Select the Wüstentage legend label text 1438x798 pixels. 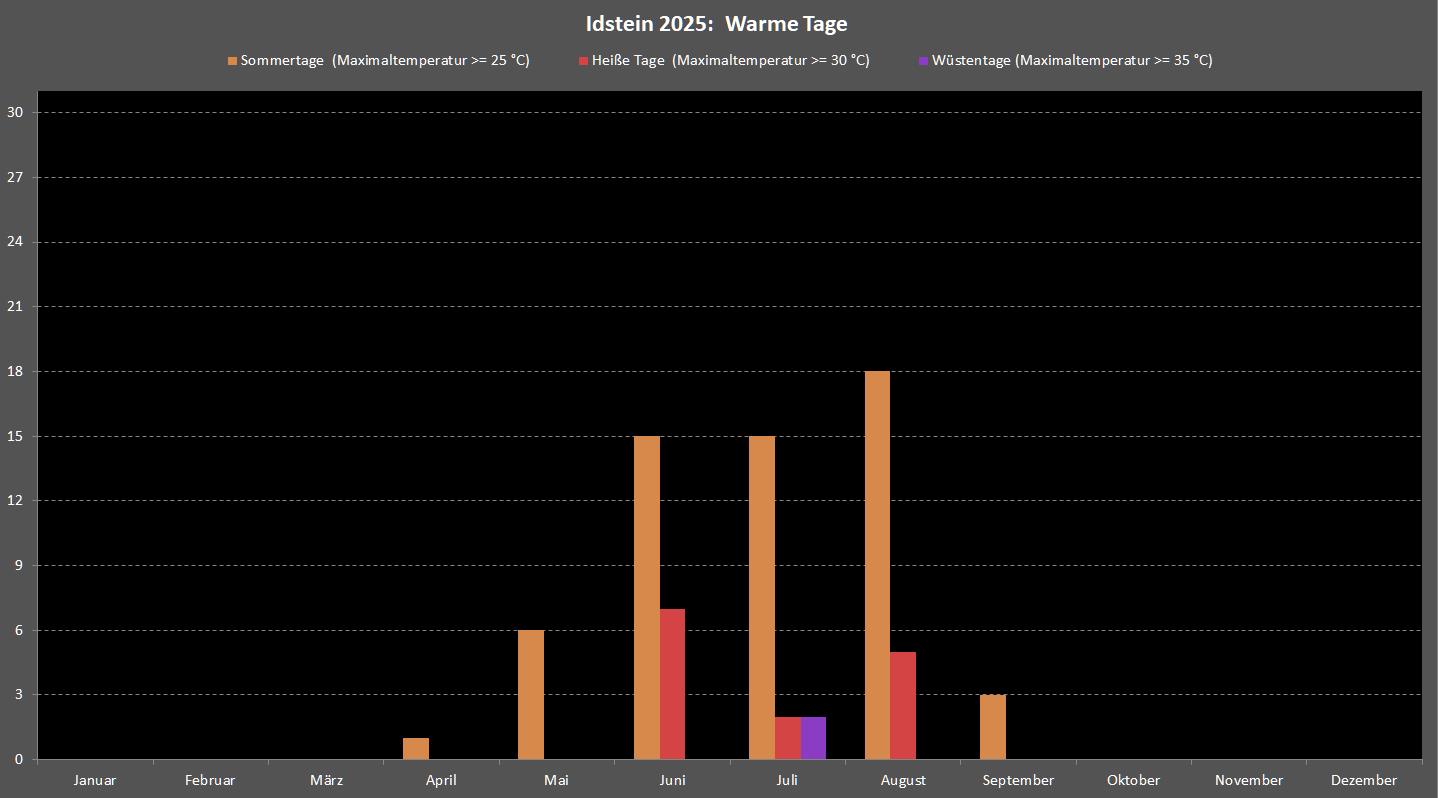[x=1072, y=60]
